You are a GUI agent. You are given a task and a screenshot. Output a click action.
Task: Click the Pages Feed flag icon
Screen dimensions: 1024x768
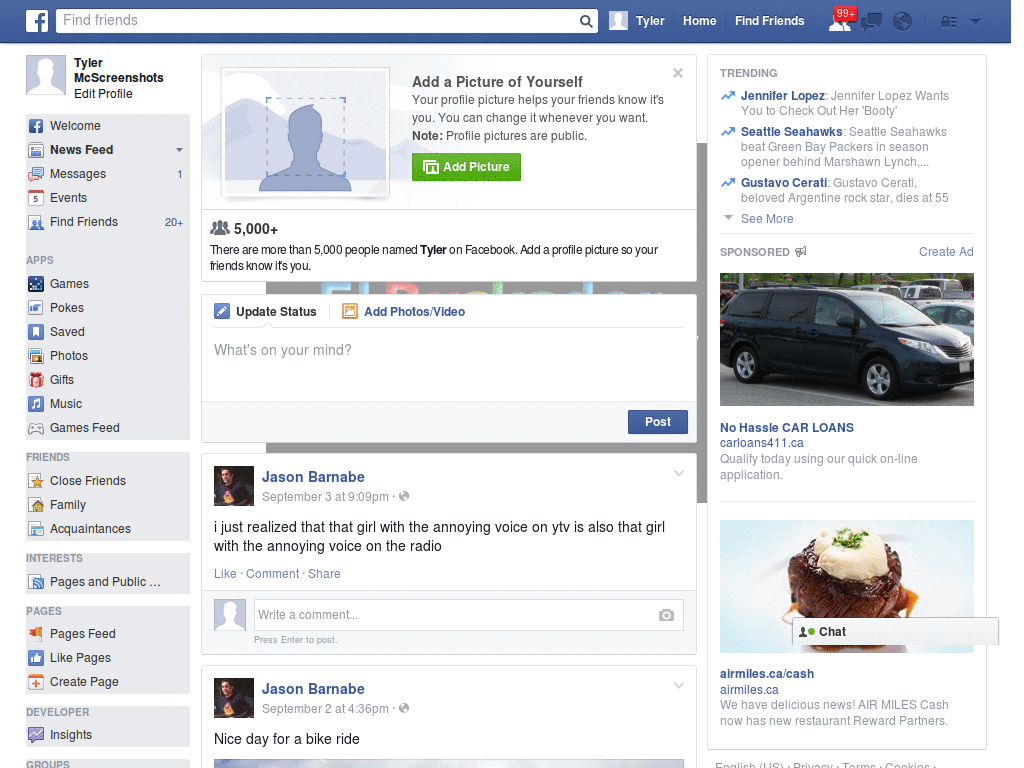(x=36, y=633)
